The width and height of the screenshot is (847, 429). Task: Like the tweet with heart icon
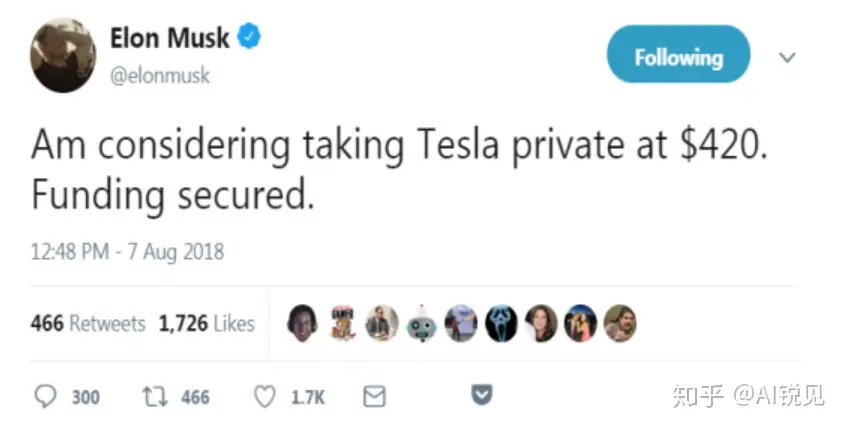pyautogui.click(x=264, y=397)
